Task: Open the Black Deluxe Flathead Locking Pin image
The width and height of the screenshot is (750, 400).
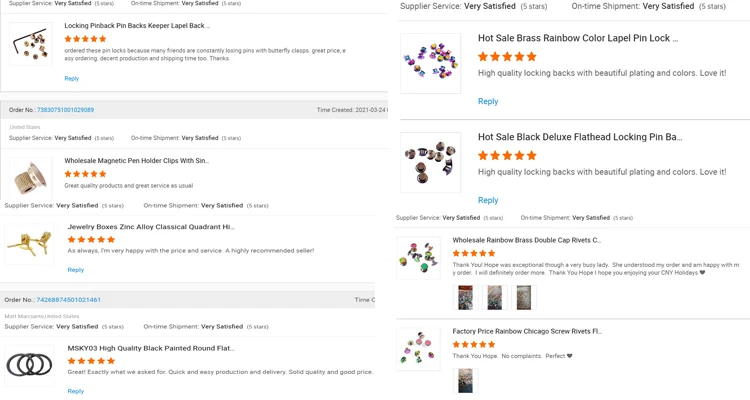Action: [x=430, y=162]
